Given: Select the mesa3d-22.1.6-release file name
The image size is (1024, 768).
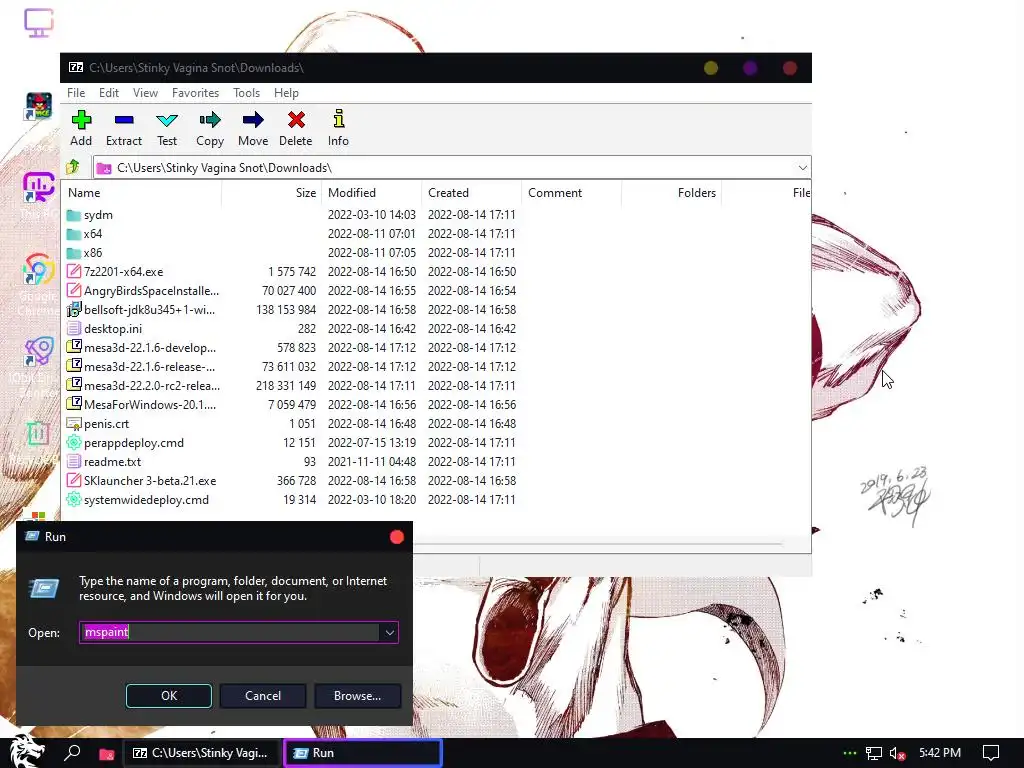Looking at the screenshot, I should 150,366.
